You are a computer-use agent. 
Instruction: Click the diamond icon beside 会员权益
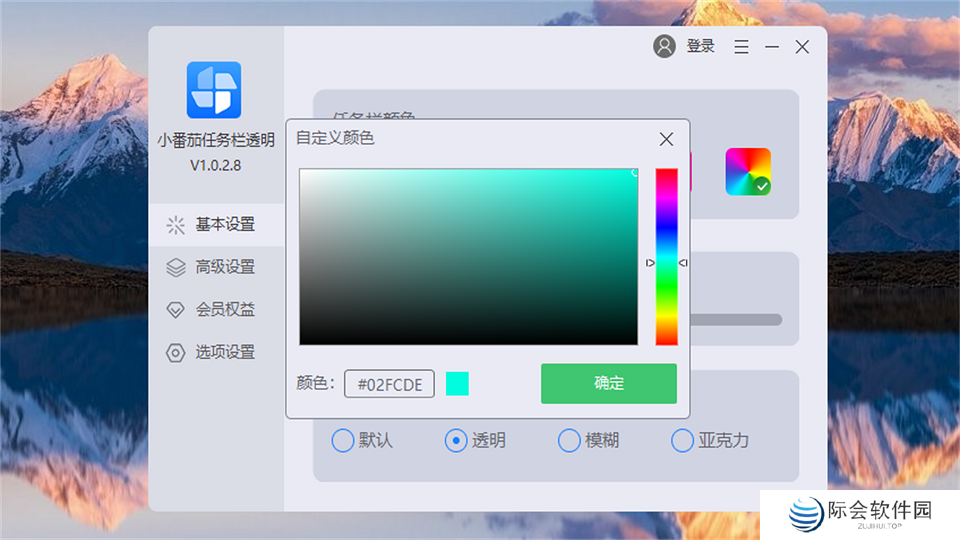pyautogui.click(x=176, y=310)
